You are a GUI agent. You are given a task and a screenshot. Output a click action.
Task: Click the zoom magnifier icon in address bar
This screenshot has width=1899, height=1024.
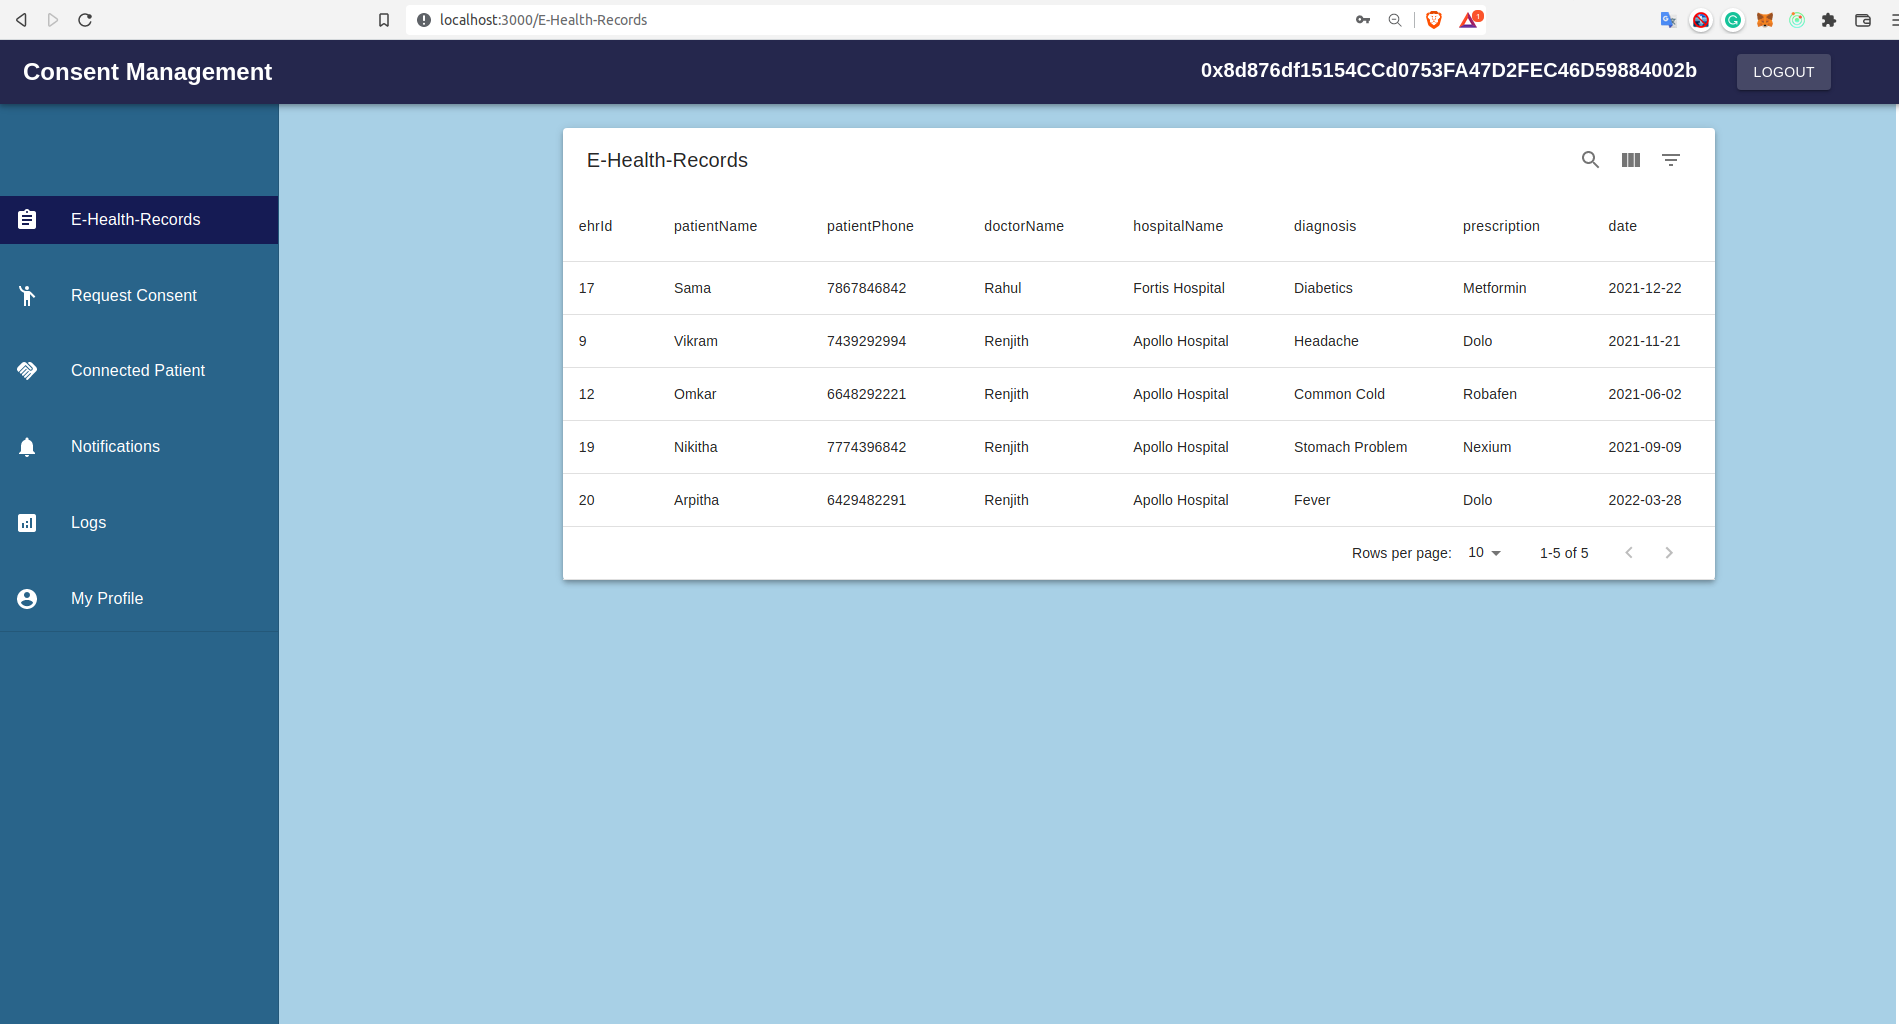(1395, 20)
